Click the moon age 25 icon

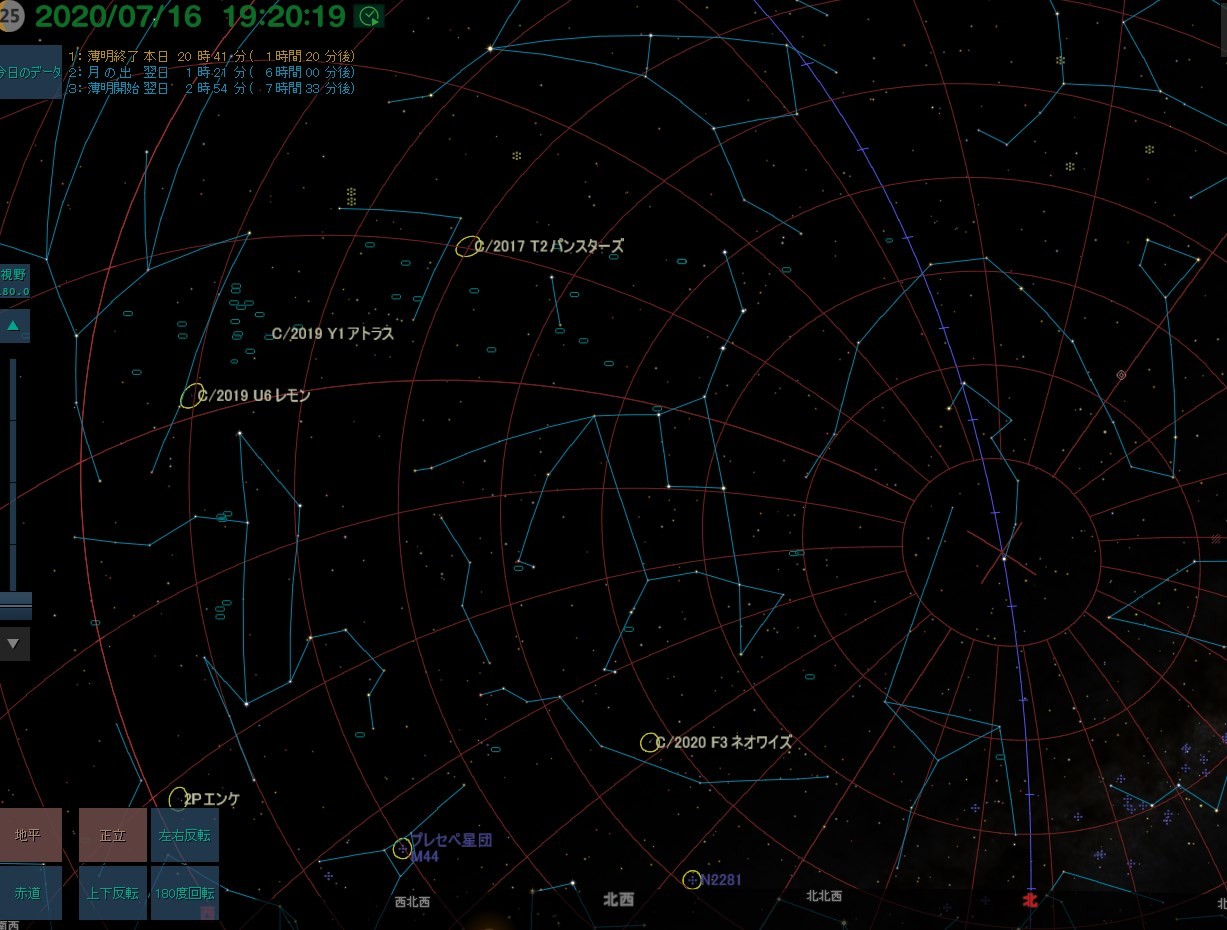(10, 16)
